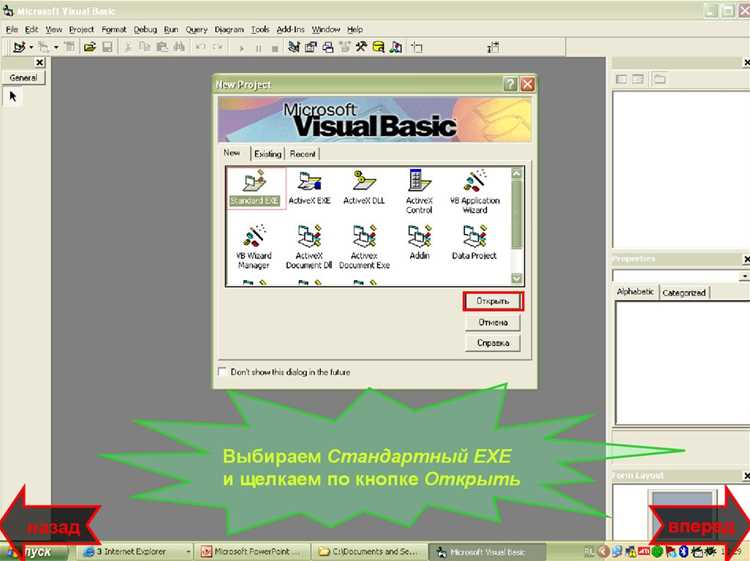750x561 pixels.
Task: Choose the Data Project icon
Action: [474, 243]
